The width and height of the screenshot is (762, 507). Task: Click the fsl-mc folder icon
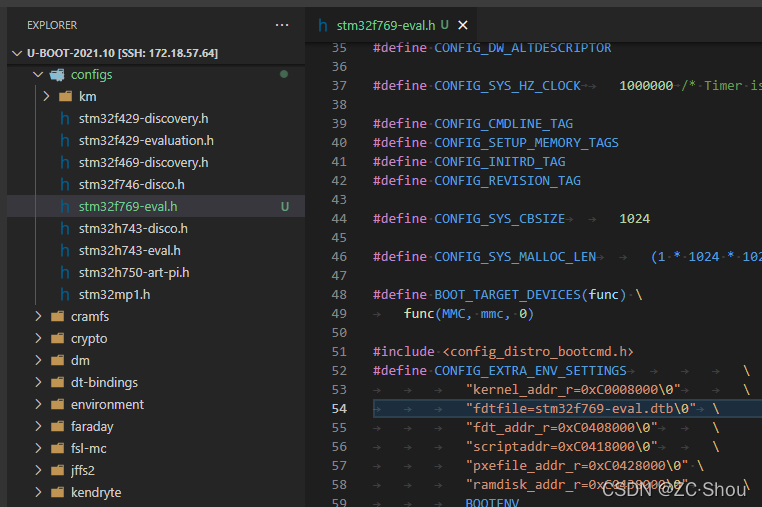click(x=57, y=448)
